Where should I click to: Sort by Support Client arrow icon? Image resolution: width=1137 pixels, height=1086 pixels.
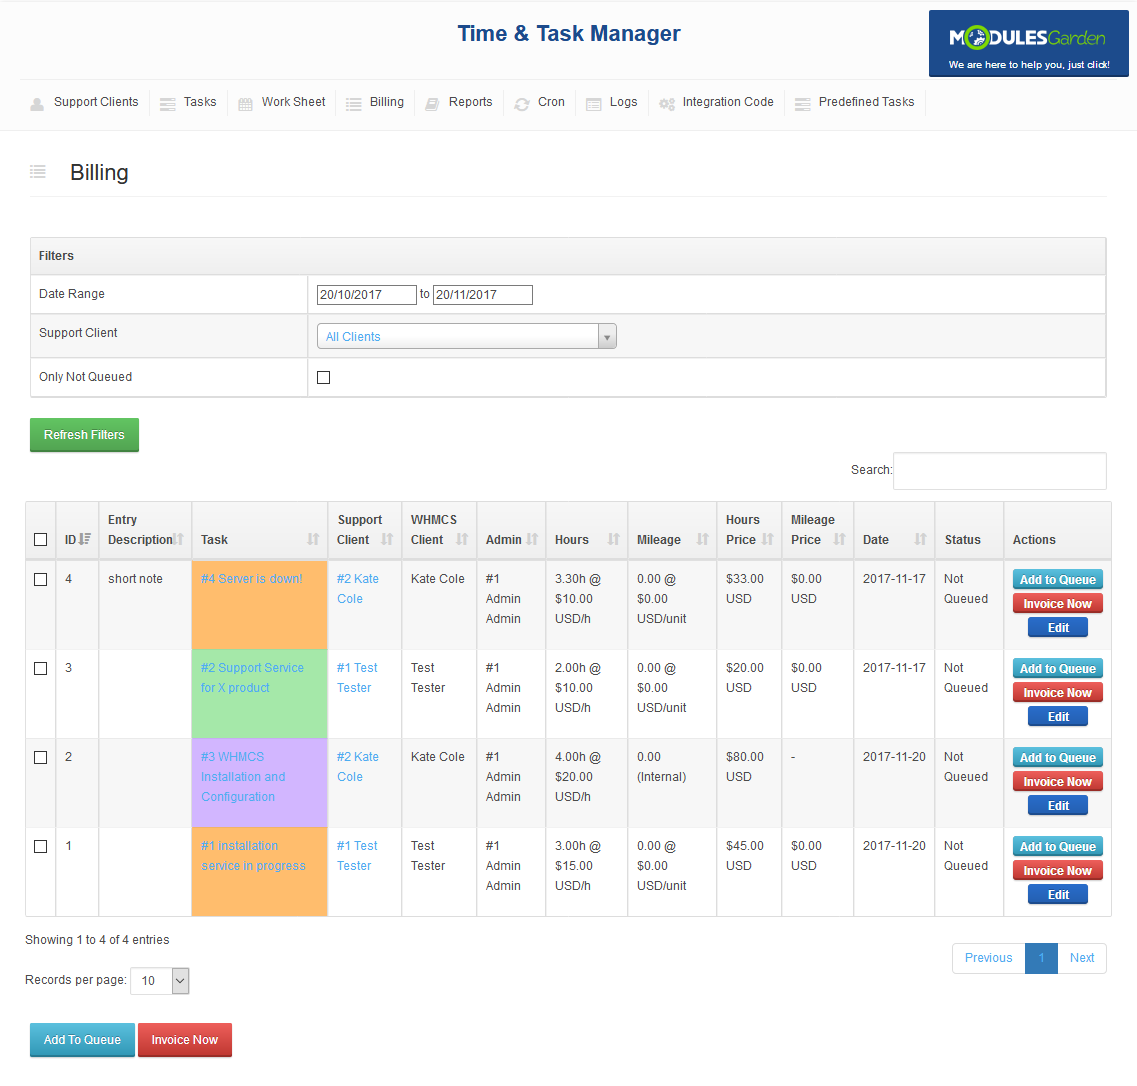387,539
